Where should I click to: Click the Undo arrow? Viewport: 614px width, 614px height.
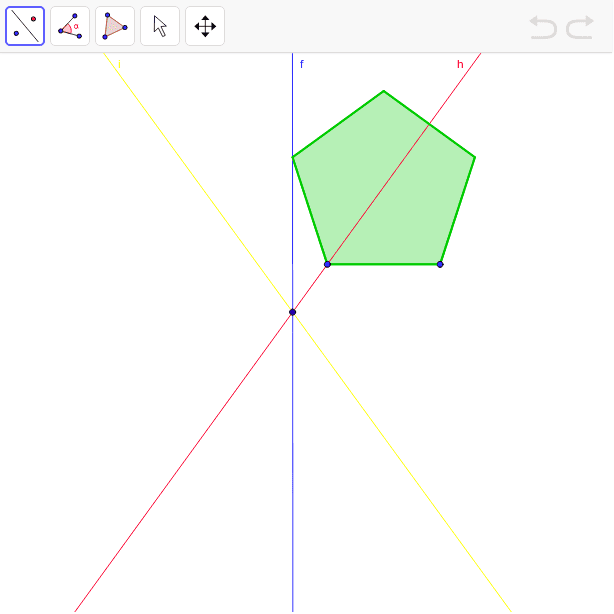tap(544, 27)
